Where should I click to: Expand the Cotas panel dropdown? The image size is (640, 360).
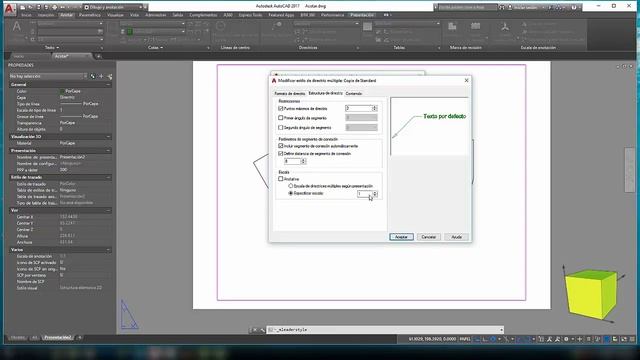pos(156,48)
